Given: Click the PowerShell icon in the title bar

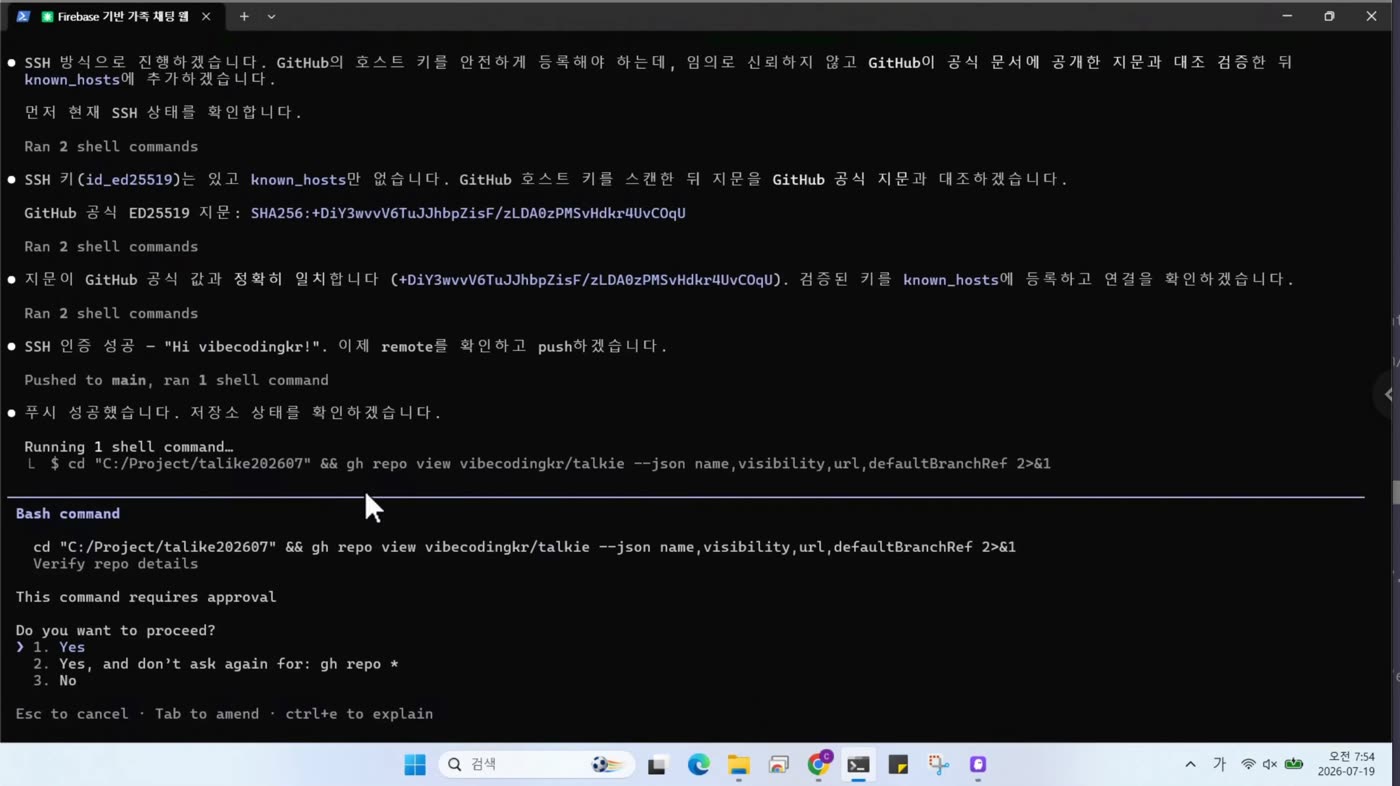Looking at the screenshot, I should (x=22, y=17).
